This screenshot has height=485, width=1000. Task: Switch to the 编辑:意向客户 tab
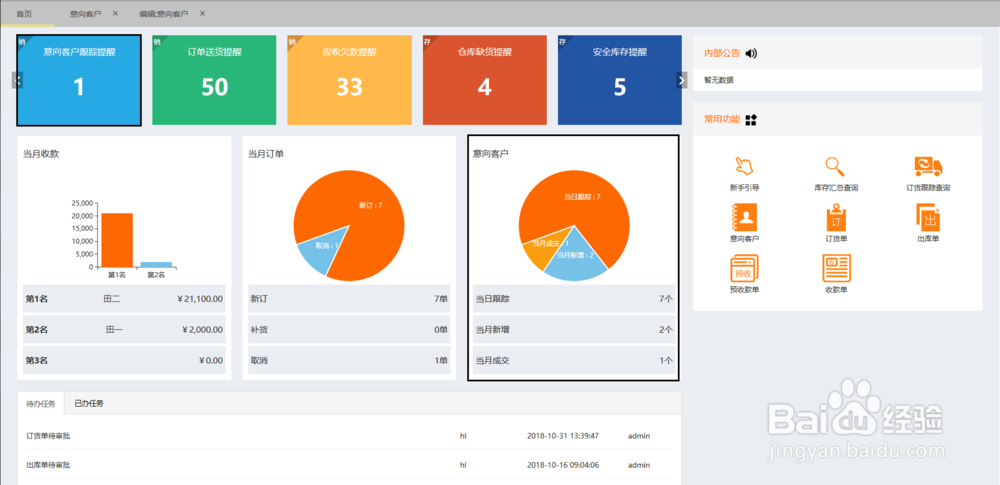[x=164, y=13]
